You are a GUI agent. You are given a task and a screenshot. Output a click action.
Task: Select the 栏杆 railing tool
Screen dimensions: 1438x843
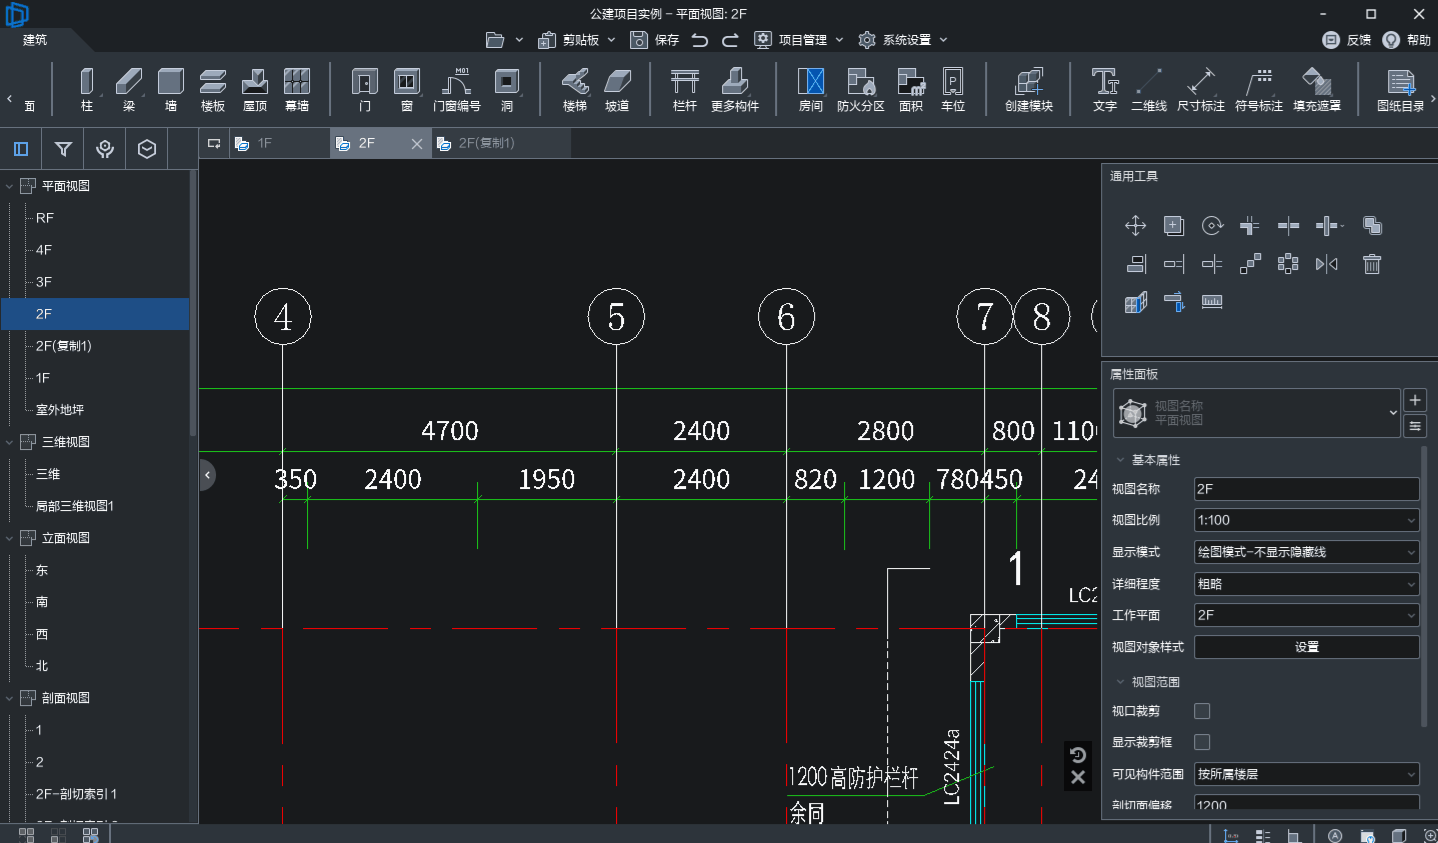click(685, 90)
